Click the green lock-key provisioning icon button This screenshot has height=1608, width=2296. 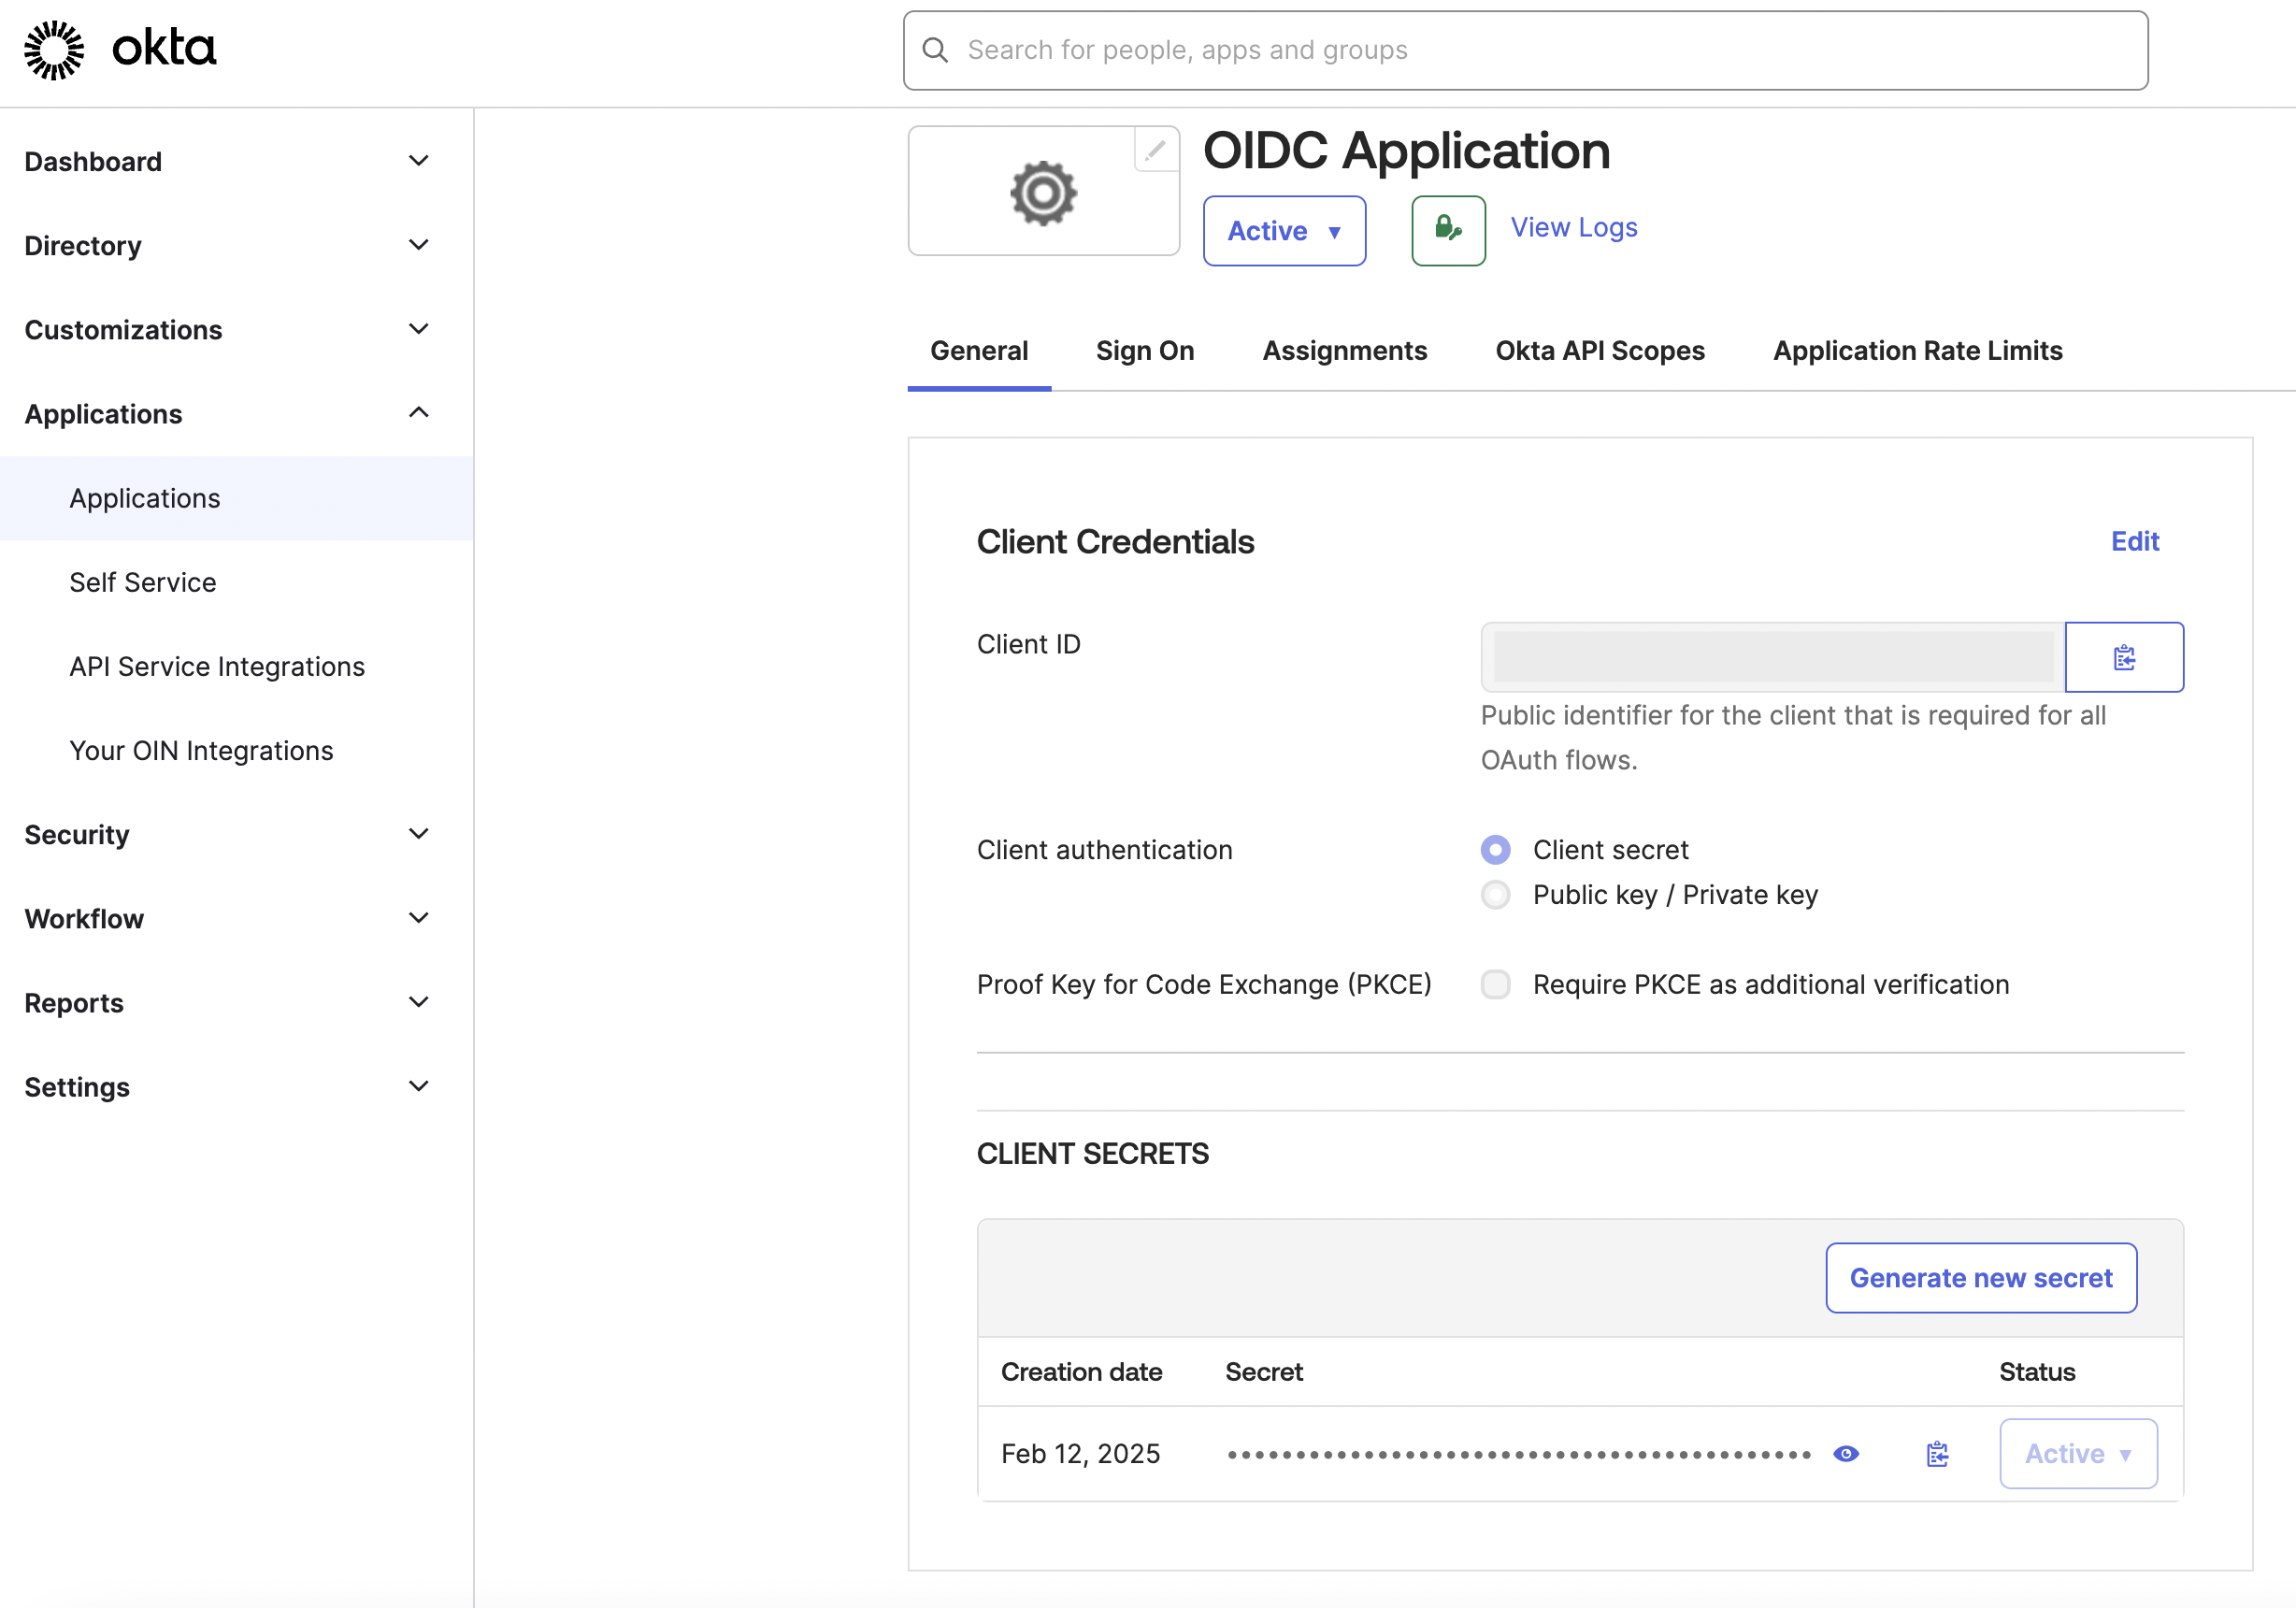point(1448,230)
